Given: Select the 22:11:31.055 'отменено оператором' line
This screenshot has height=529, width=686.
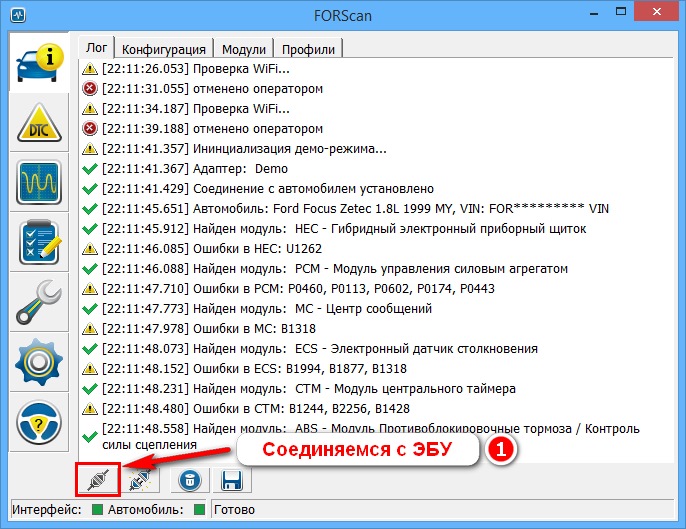Looking at the screenshot, I should point(376,89).
